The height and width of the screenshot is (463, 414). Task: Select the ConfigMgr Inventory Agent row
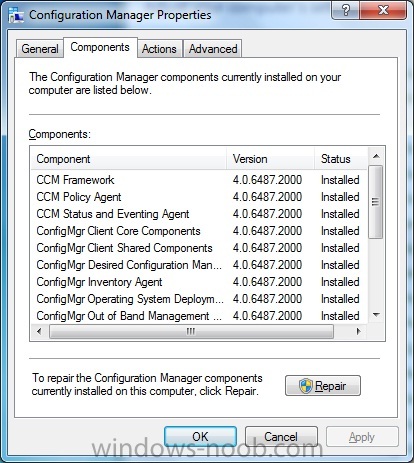pos(198,282)
